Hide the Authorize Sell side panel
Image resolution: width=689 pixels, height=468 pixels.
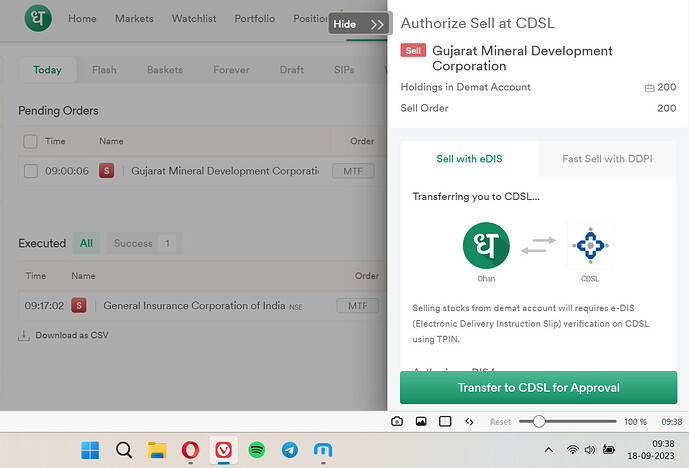(359, 24)
